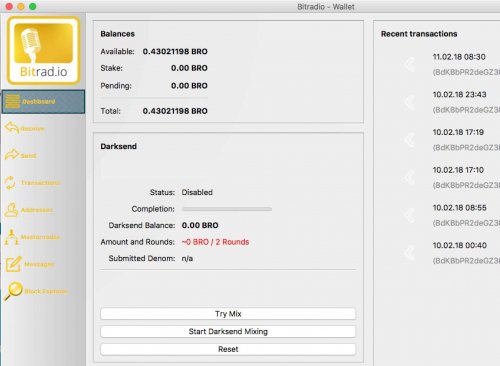Open the Dashboard page in sidebar
The image size is (500, 366).
pos(43,102)
